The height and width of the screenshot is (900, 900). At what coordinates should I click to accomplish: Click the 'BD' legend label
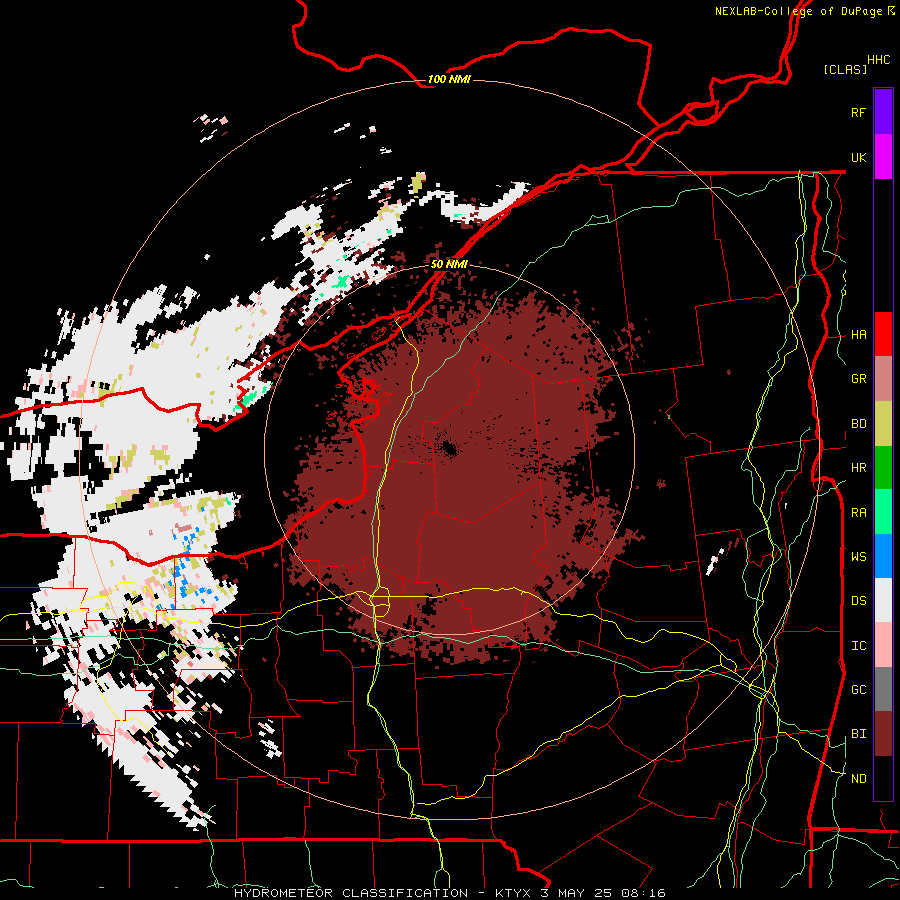pos(859,424)
